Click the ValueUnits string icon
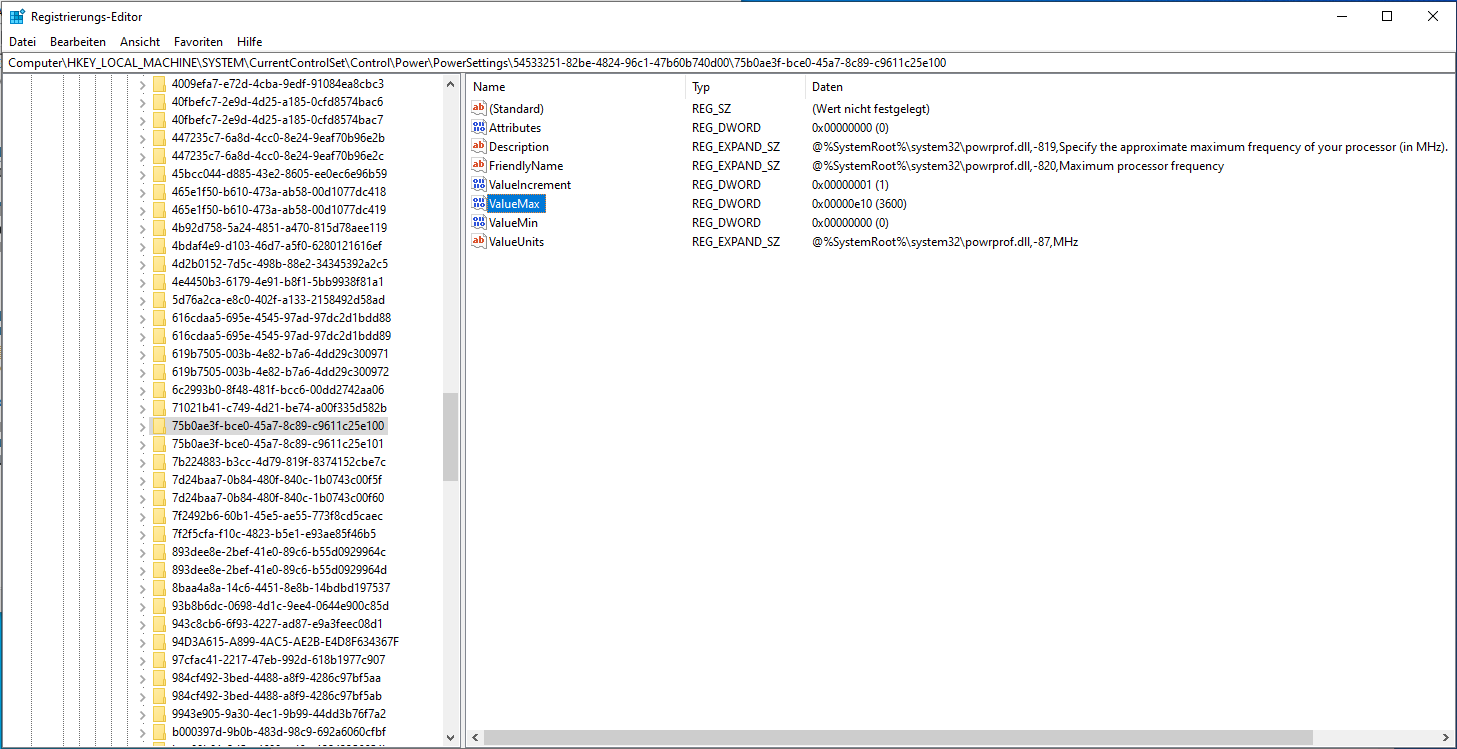The width and height of the screenshot is (1457, 749). tap(479, 241)
